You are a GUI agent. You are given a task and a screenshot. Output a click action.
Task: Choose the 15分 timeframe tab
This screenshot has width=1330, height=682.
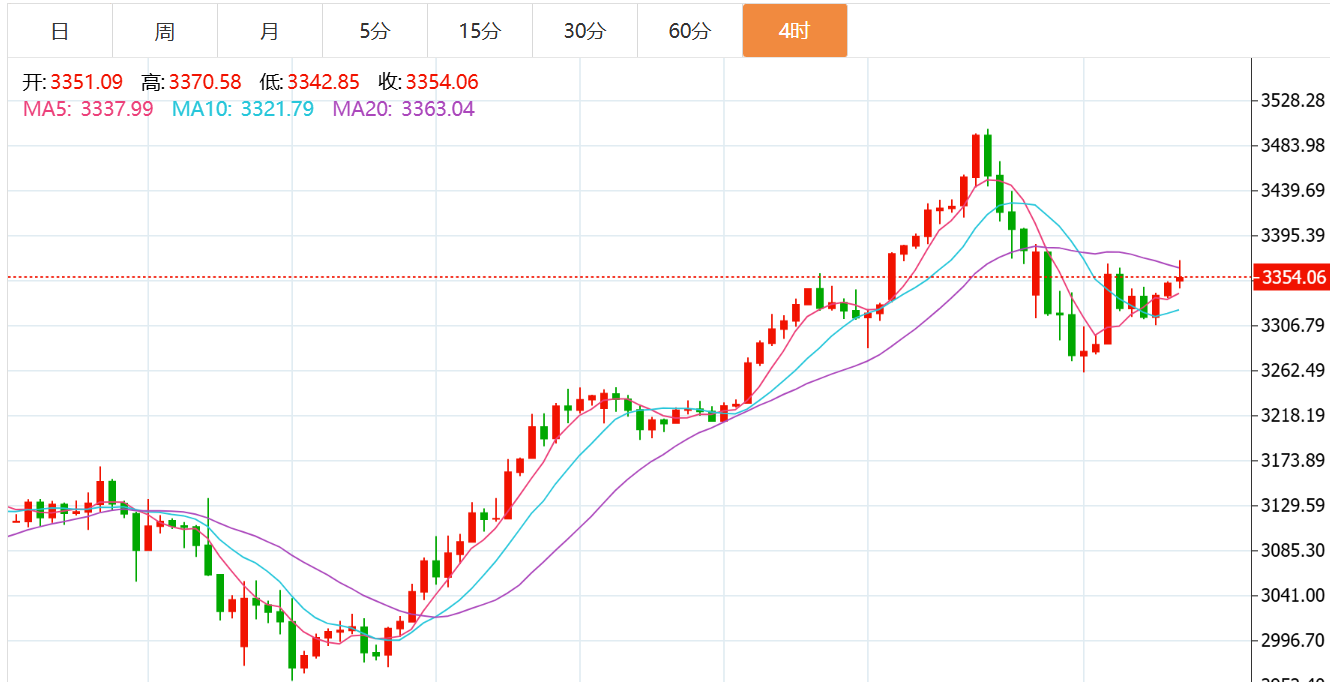[x=480, y=31]
